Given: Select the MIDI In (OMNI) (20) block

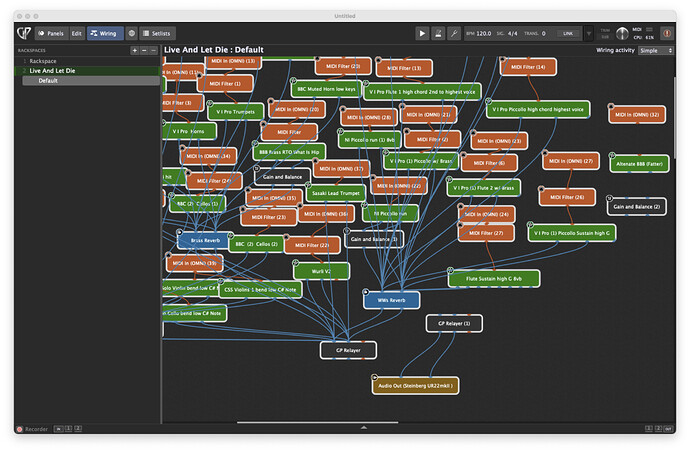Looking at the screenshot, I should [297, 110].
